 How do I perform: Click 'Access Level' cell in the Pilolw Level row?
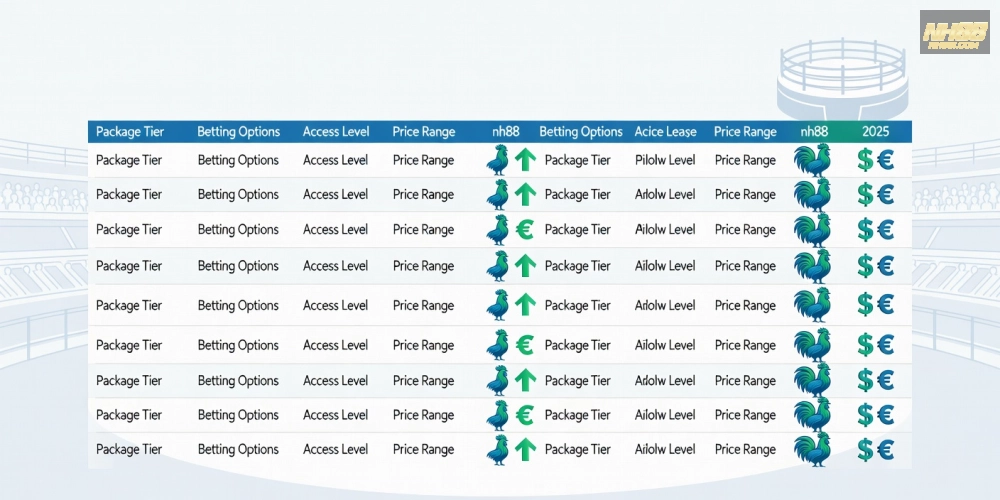[x=336, y=160]
